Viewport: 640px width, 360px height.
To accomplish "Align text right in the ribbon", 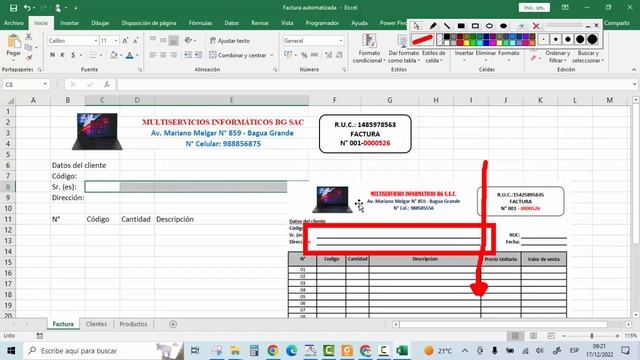I will tap(173, 55).
